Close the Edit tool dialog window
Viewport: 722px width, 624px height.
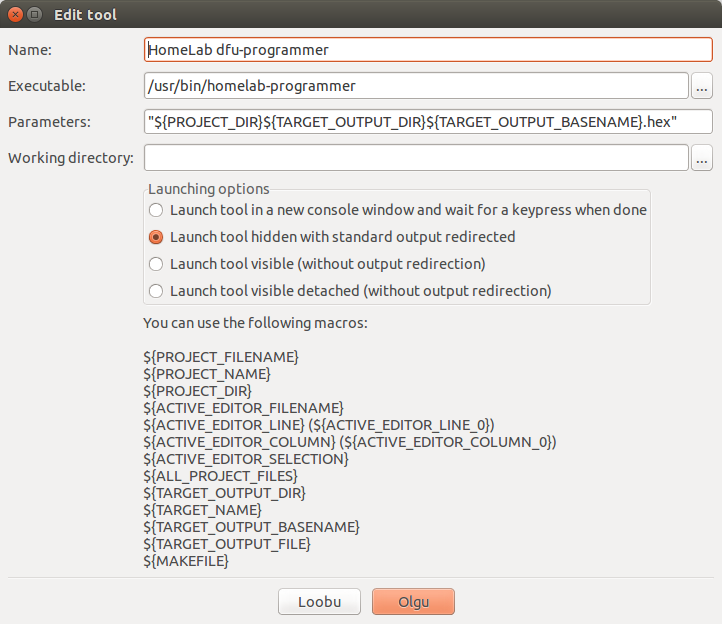pos(14,15)
